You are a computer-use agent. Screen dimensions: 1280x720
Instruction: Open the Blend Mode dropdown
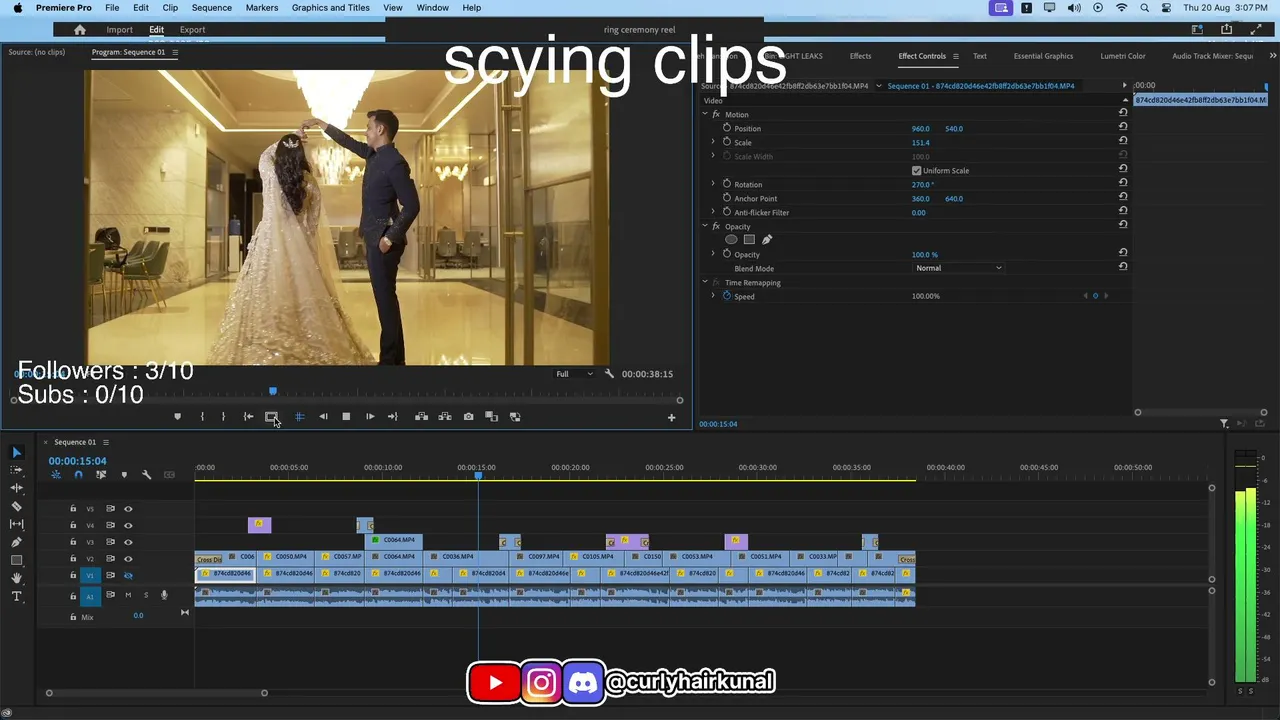(958, 268)
